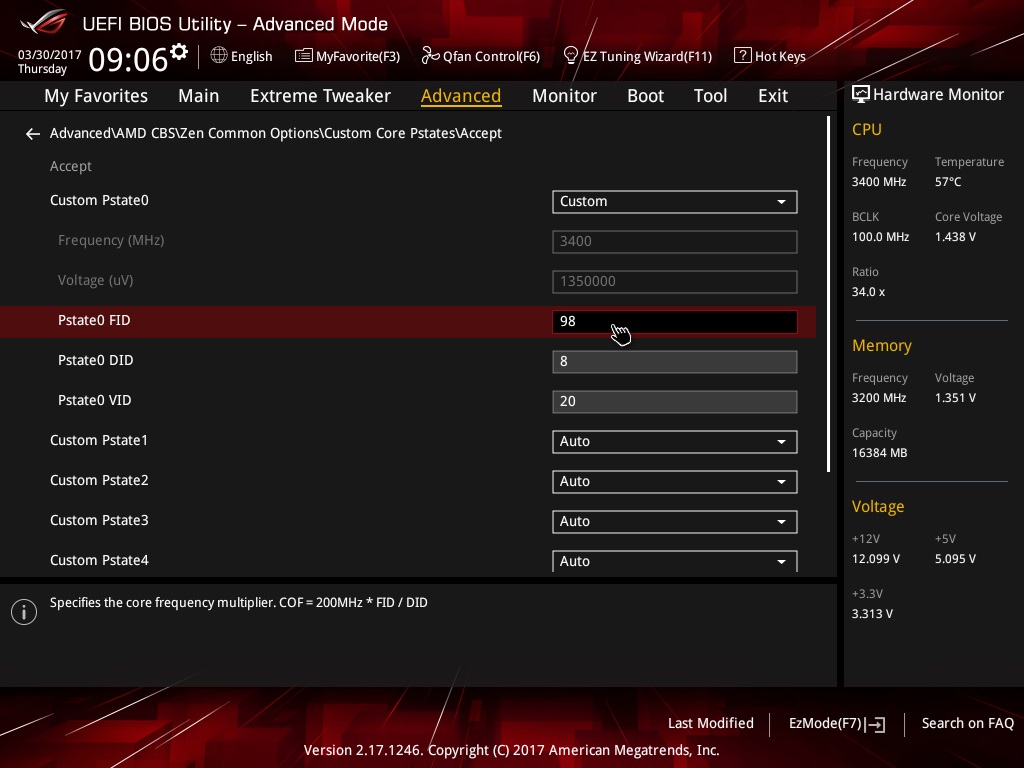Click the CPU Ratio 34.0 x value
The width and height of the screenshot is (1024, 768).
click(x=868, y=292)
